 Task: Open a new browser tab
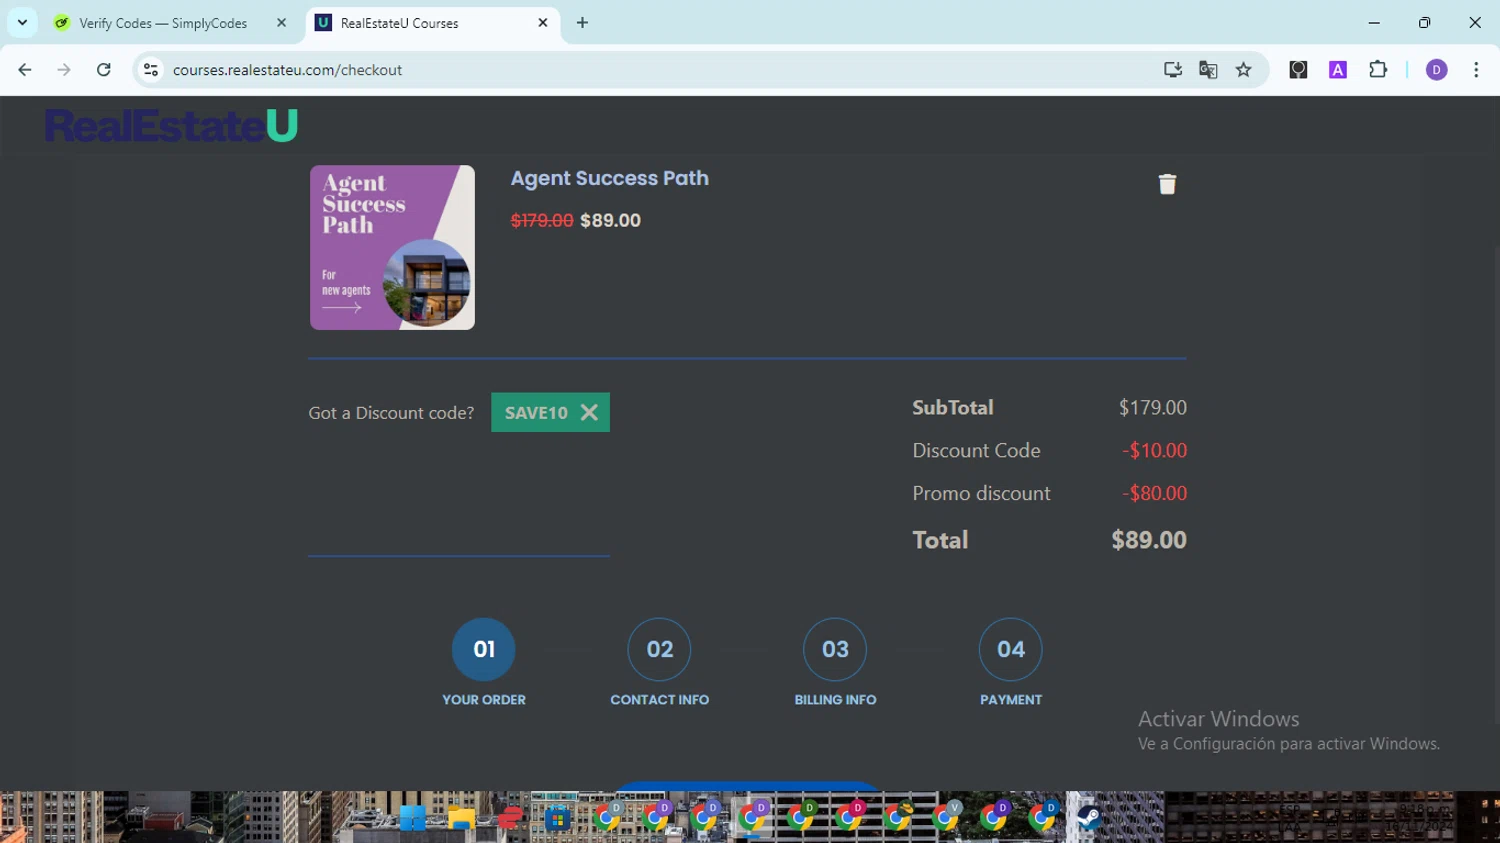pos(582,22)
